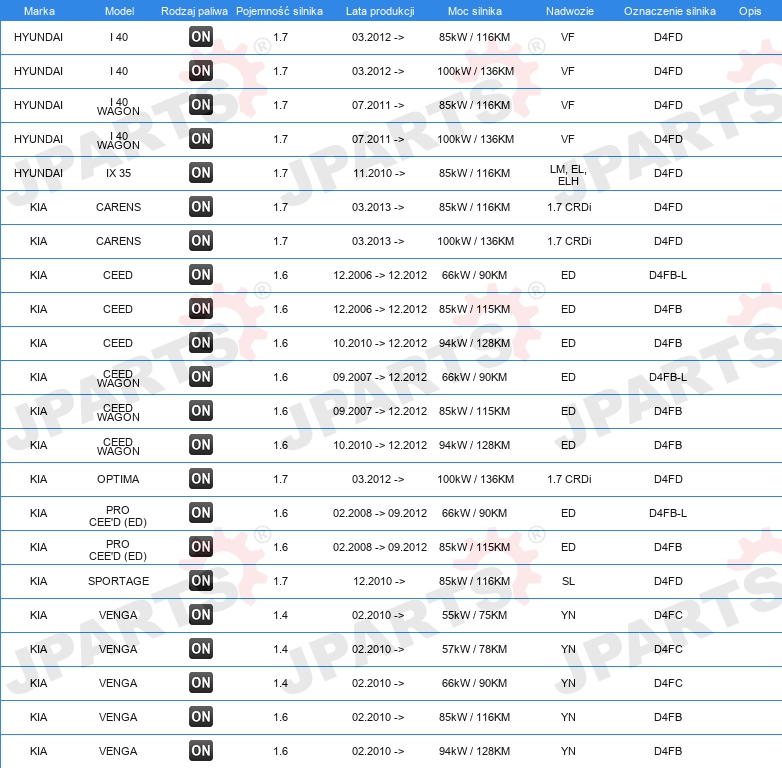
Task: Click the ON fuel icon in the OPTIMA row
Action: pyautogui.click(x=201, y=478)
